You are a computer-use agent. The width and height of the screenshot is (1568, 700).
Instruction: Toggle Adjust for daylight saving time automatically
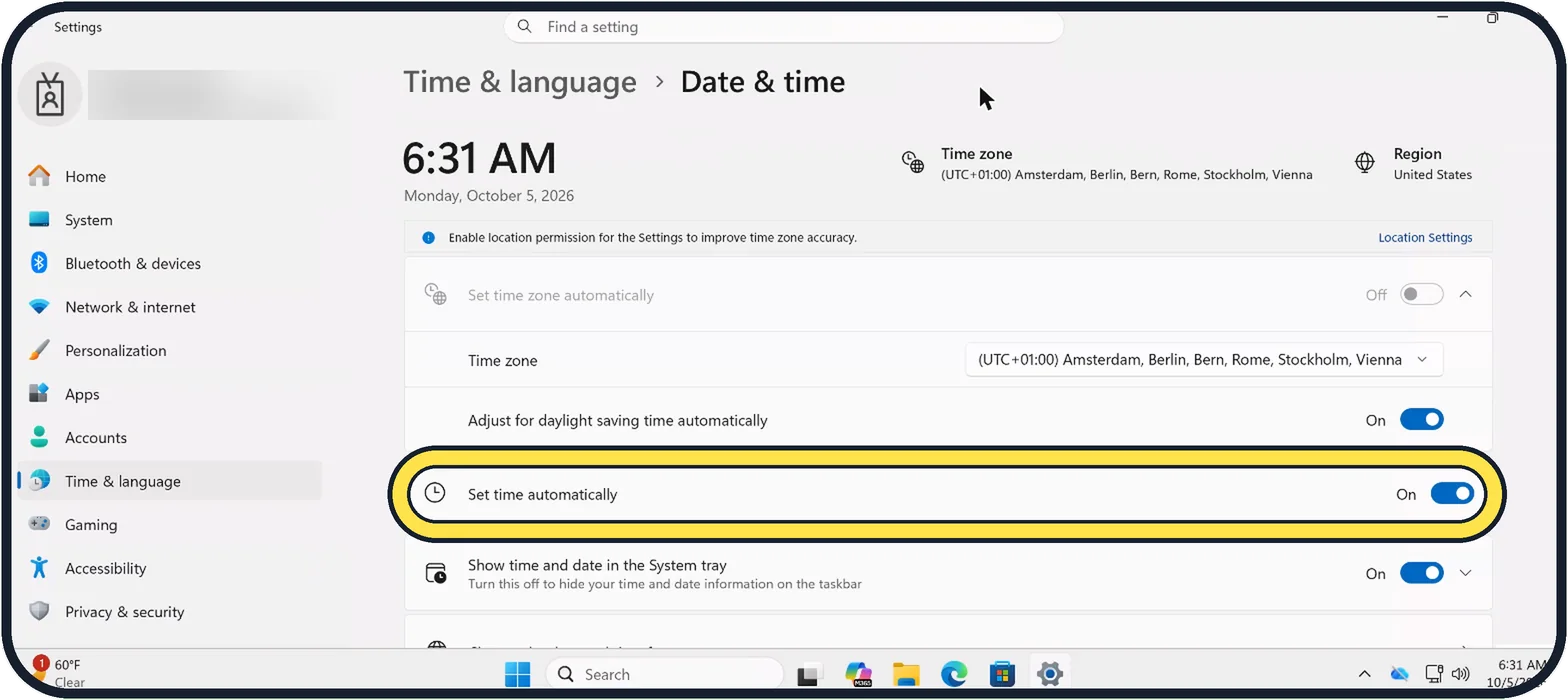coord(1422,420)
